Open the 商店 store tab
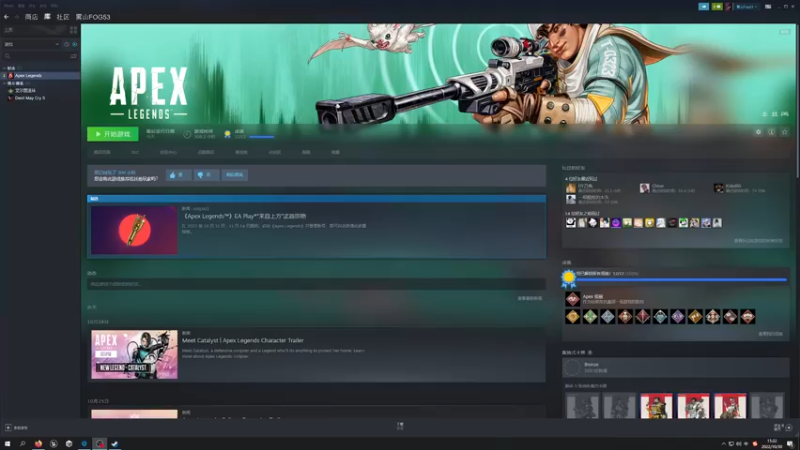800x450 pixels. 31,17
